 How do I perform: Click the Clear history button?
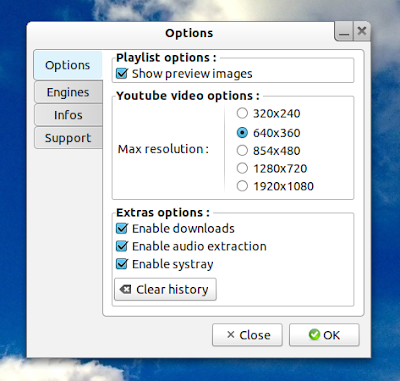tap(165, 289)
